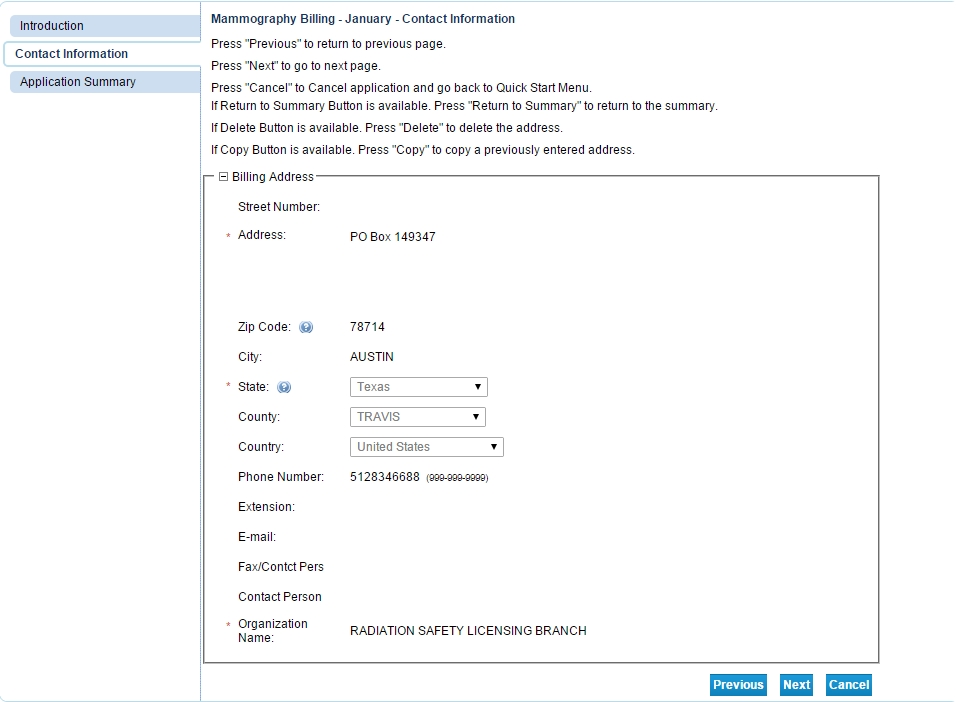Click the Country dropdown arrow
This screenshot has height=702, width=956.
495,447
